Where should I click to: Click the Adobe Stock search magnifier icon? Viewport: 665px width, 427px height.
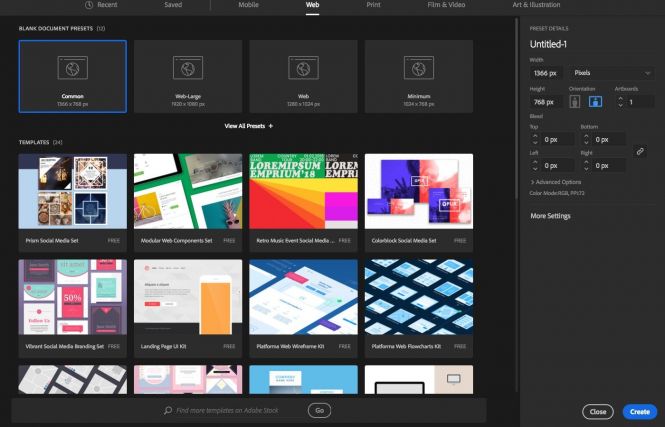point(168,410)
